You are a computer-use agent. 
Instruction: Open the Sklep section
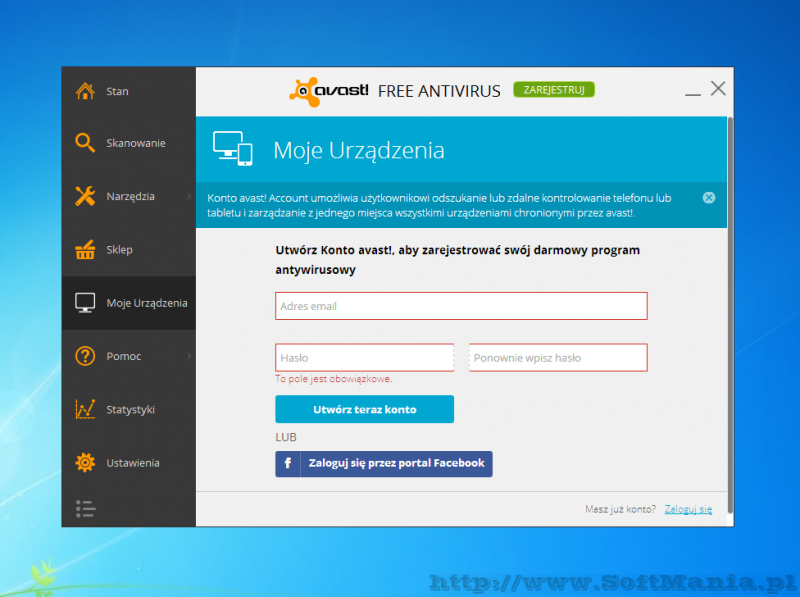[x=119, y=250]
